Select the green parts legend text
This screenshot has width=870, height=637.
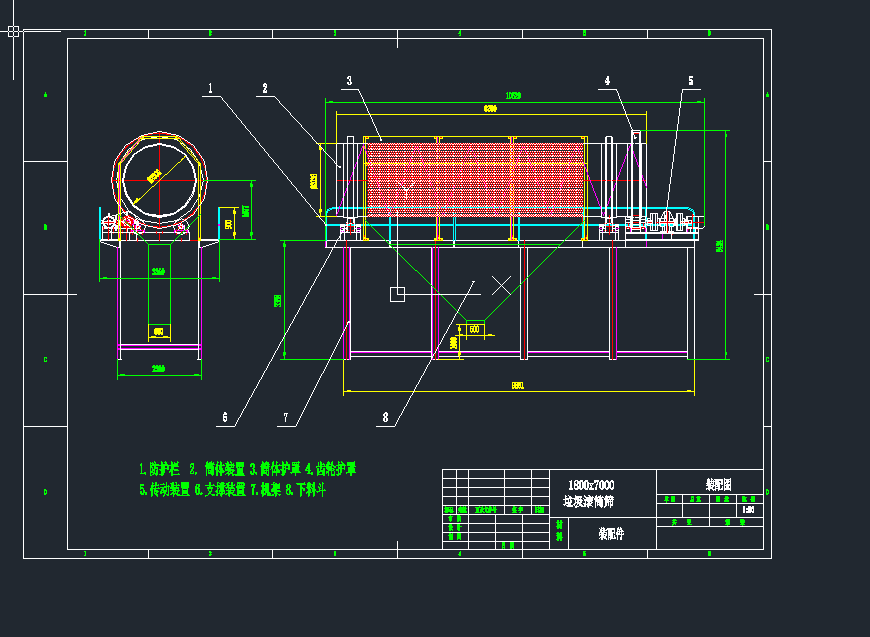point(247,479)
